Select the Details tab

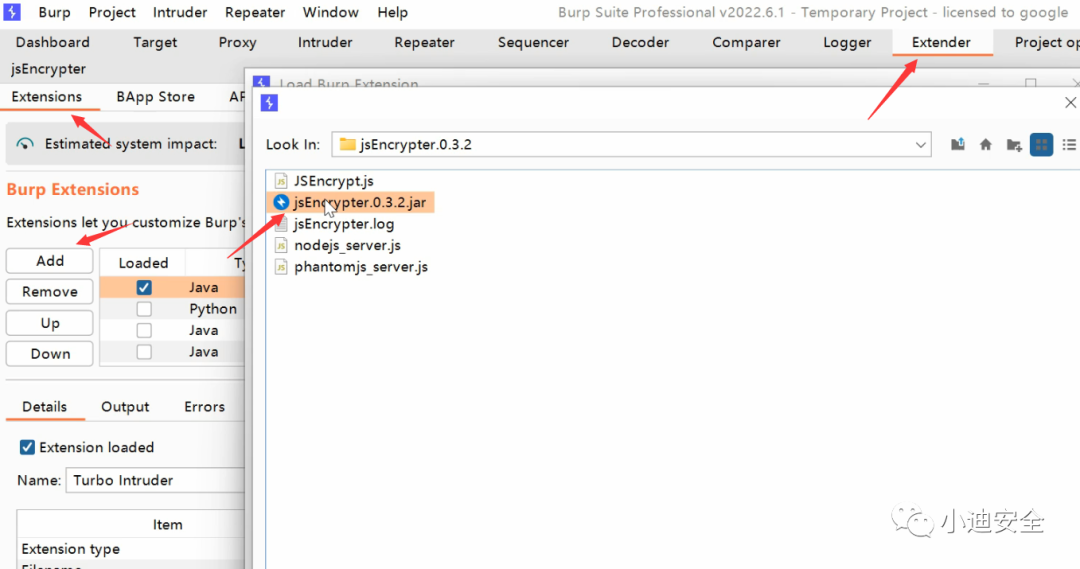tap(45, 406)
